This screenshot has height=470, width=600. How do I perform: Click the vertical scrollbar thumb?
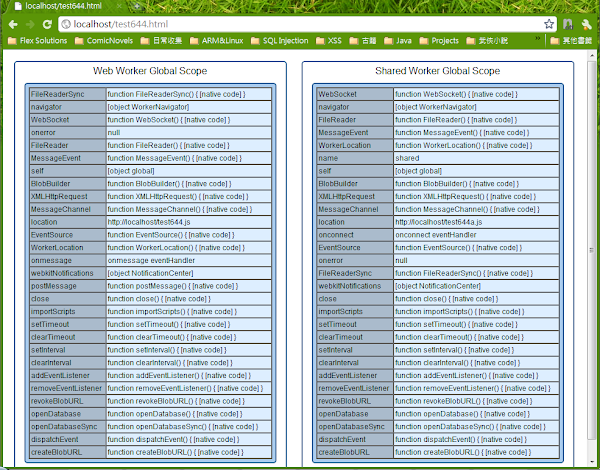click(592, 249)
